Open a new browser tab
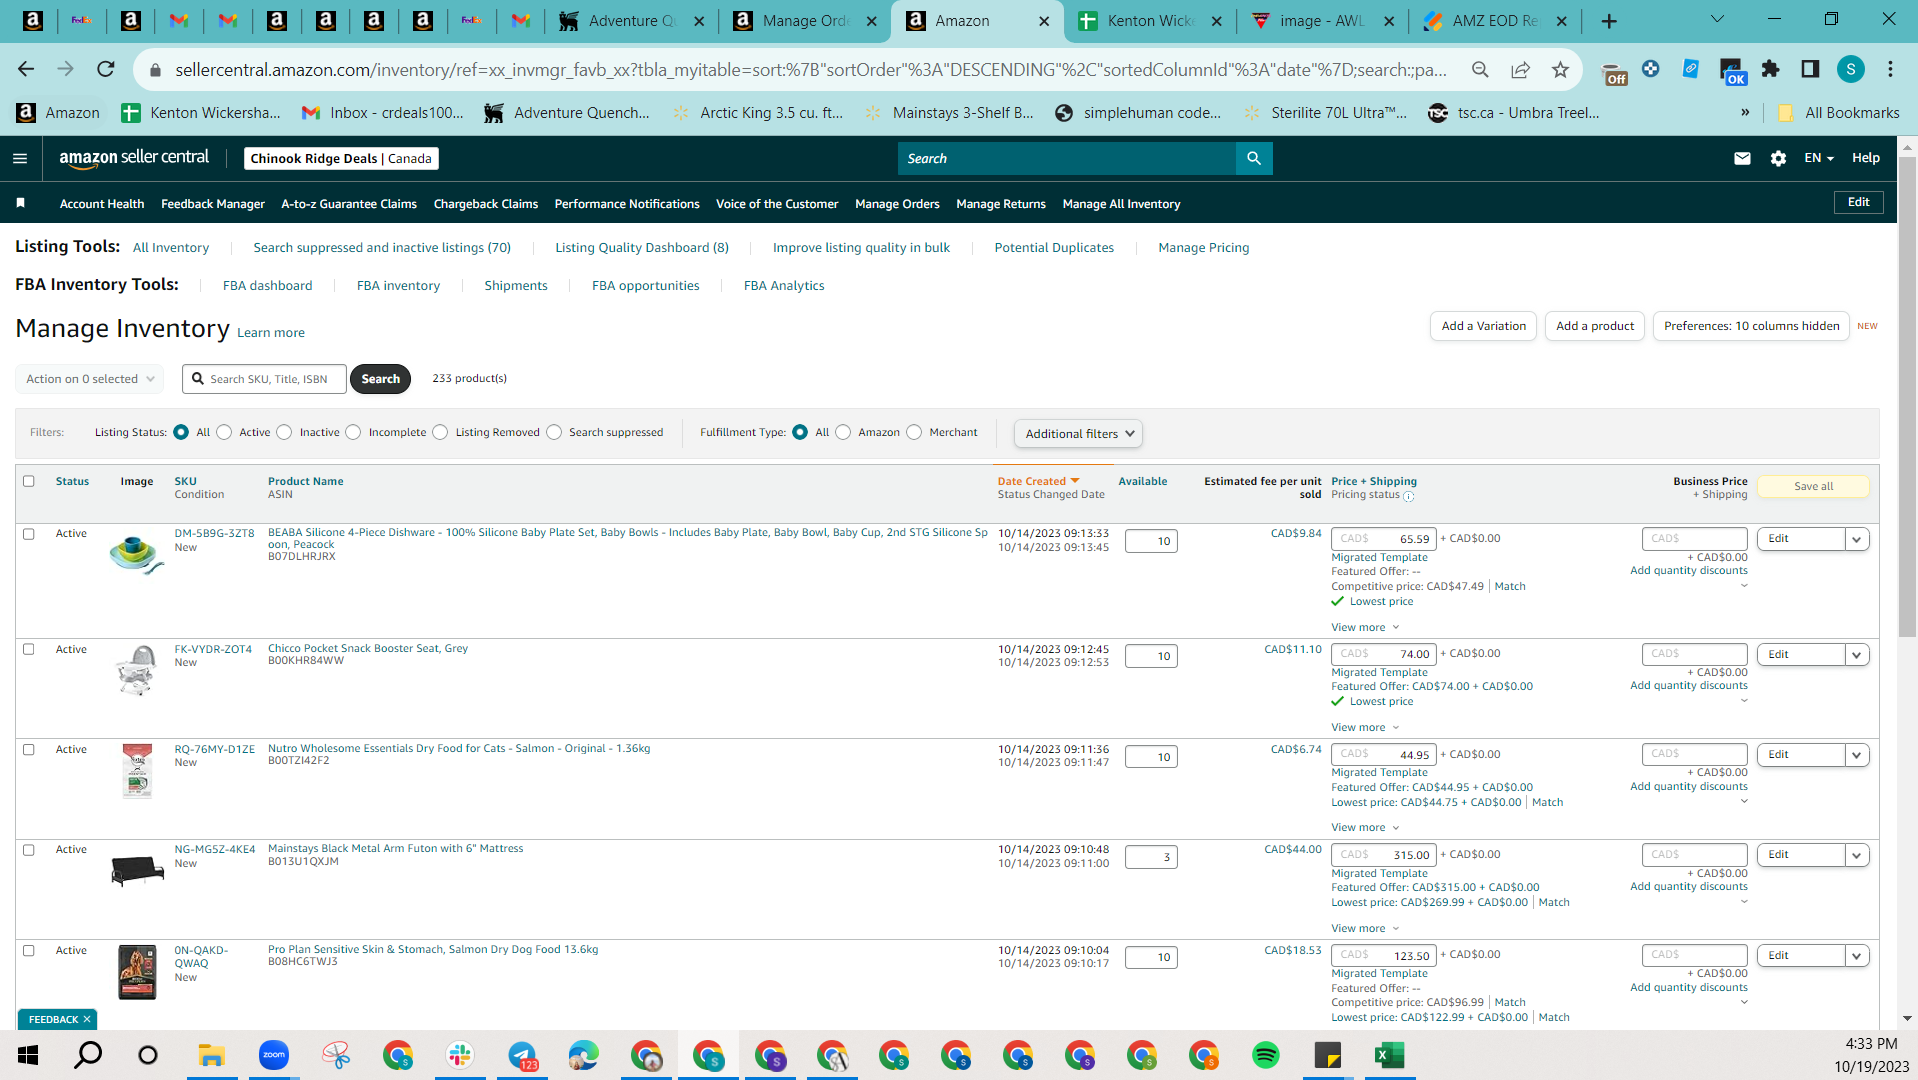This screenshot has width=1918, height=1080. [x=1609, y=21]
